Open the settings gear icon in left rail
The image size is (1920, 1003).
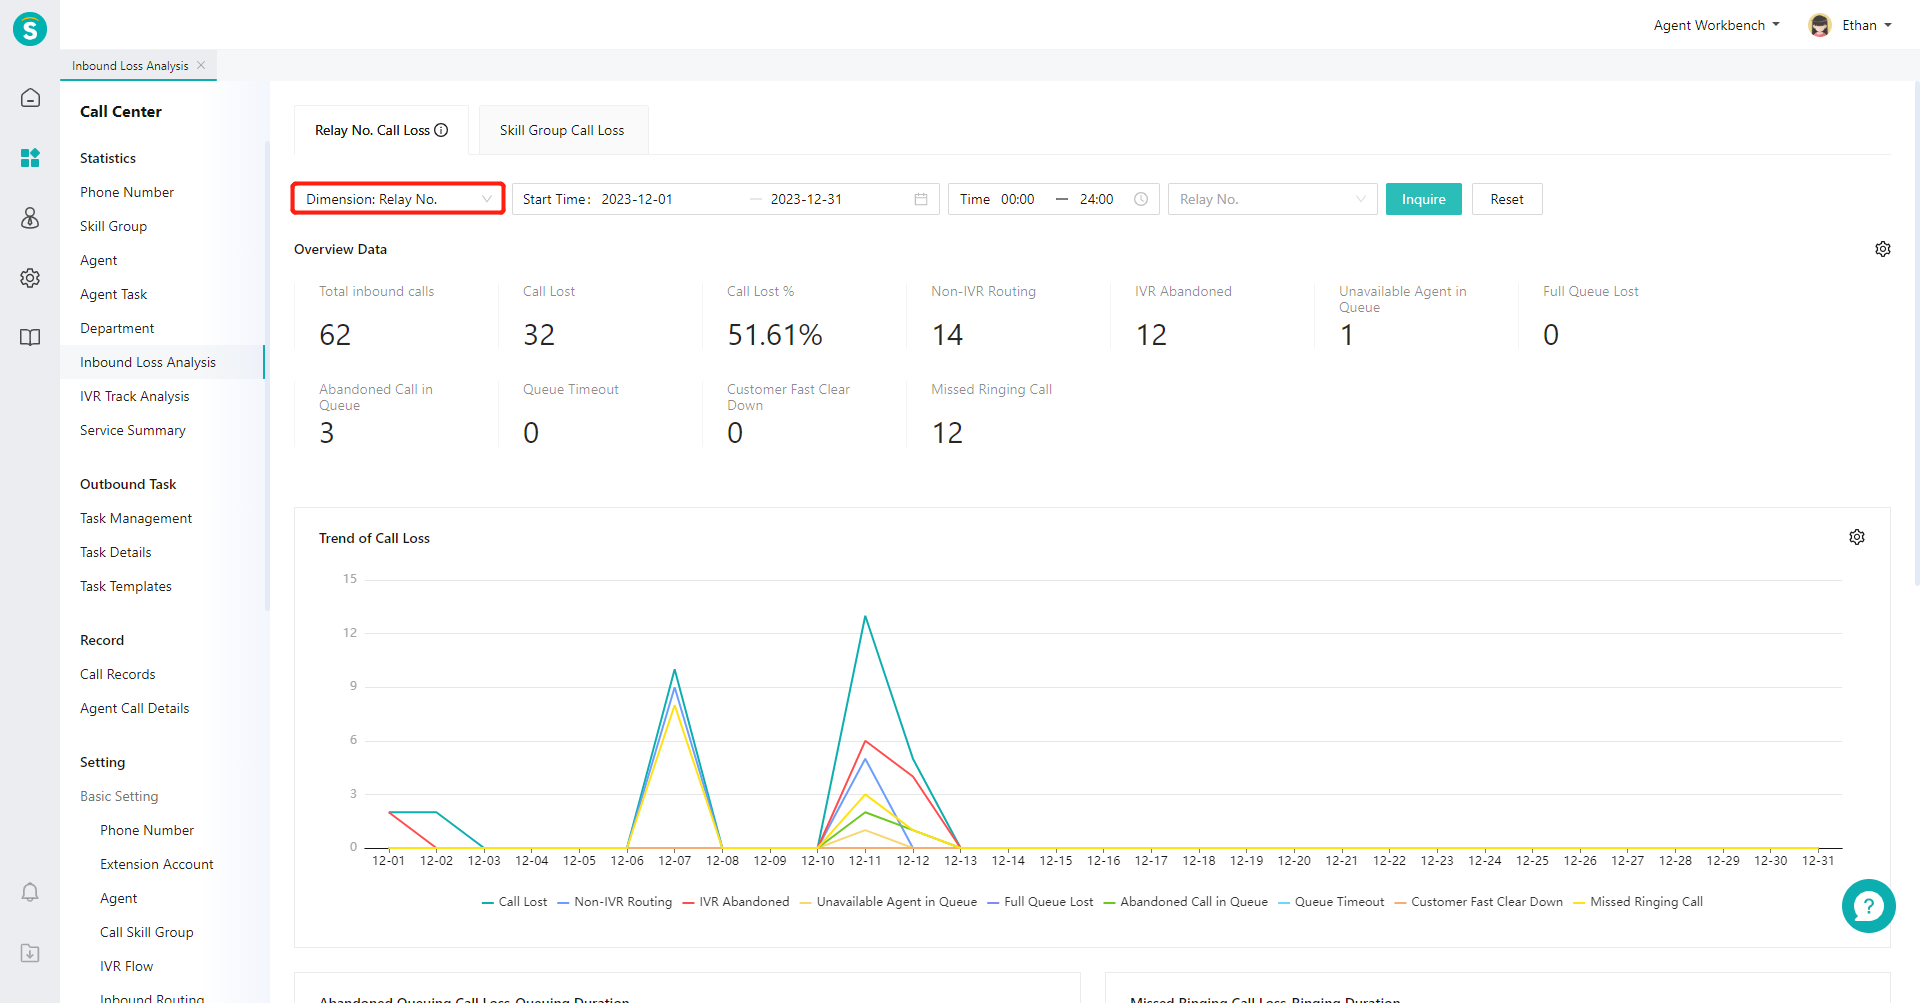(x=30, y=278)
